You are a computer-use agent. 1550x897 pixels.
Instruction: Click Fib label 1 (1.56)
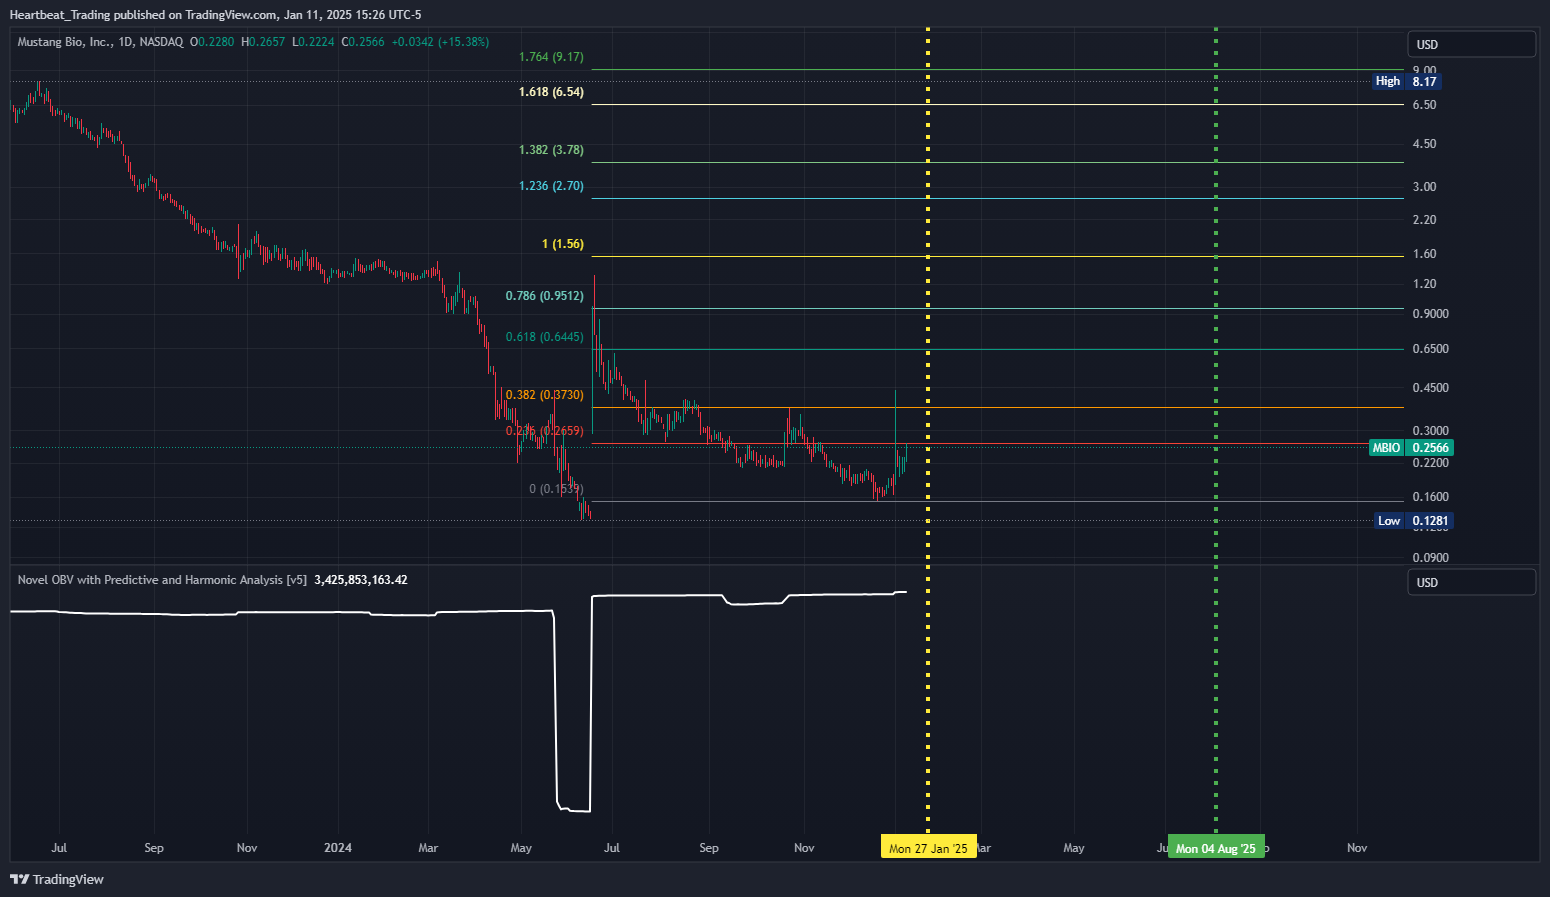click(x=562, y=244)
